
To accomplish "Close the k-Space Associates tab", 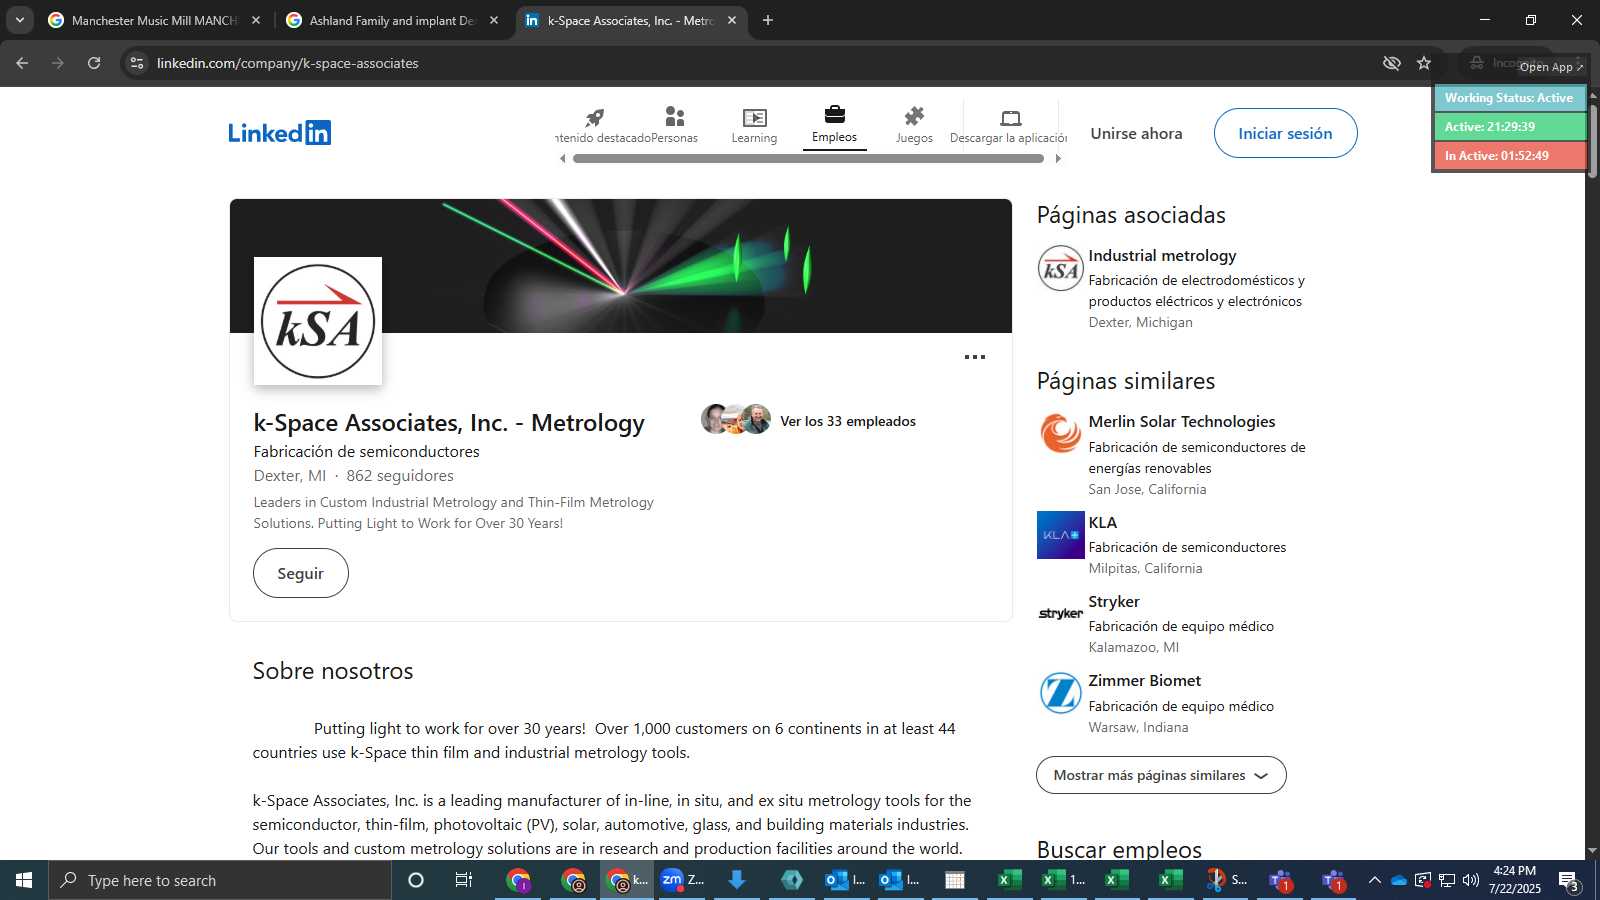I will [732, 20].
